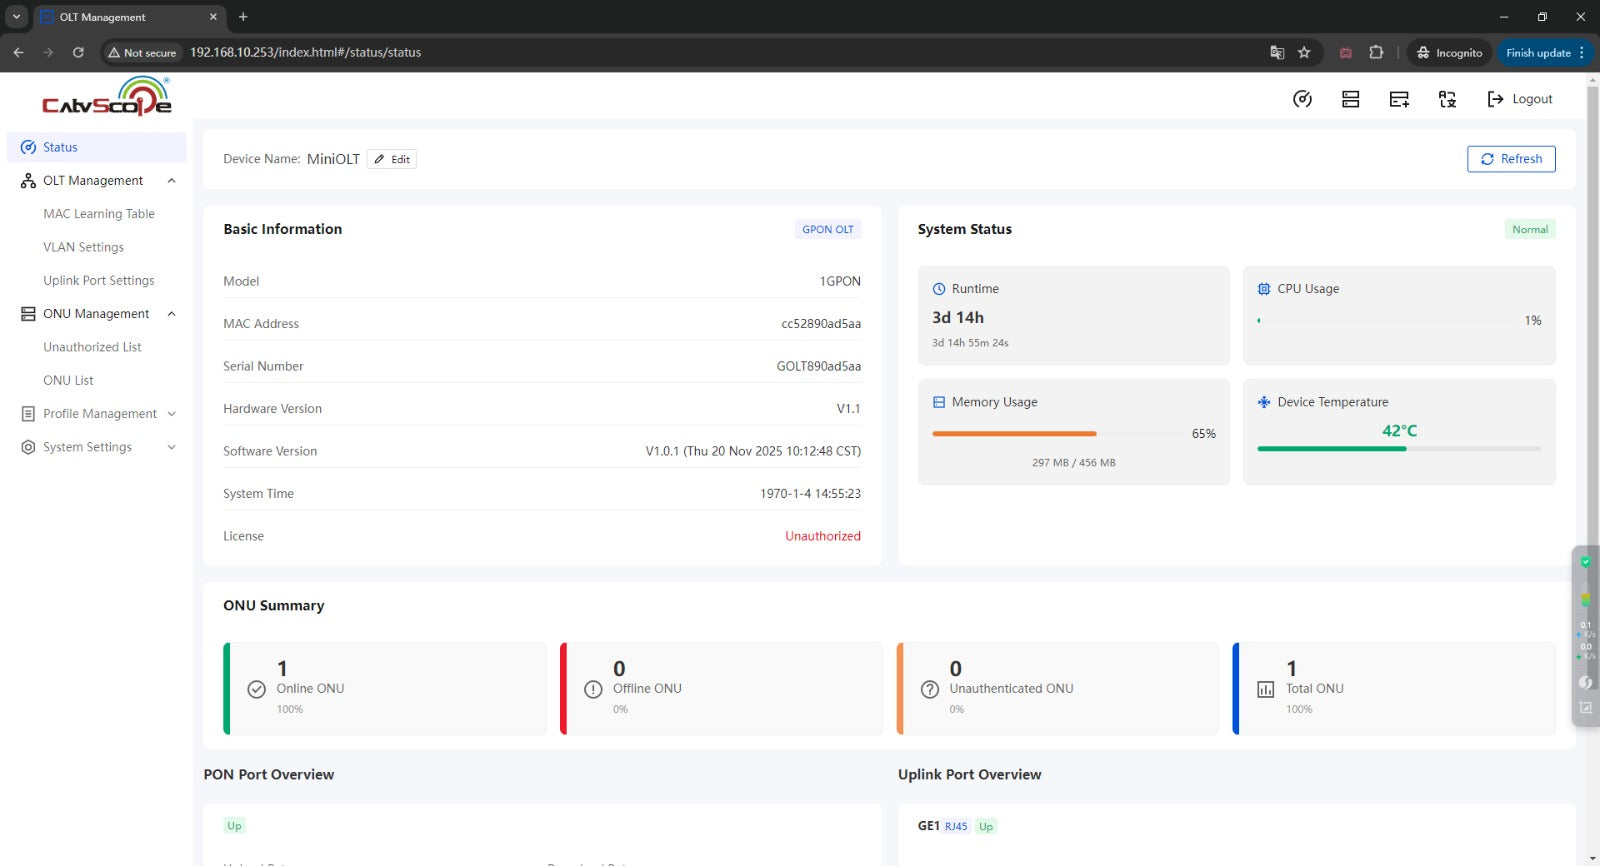Viewport: 1600px width, 866px height.
Task: Click the add-ONU card icon in header
Action: [x=1399, y=99]
